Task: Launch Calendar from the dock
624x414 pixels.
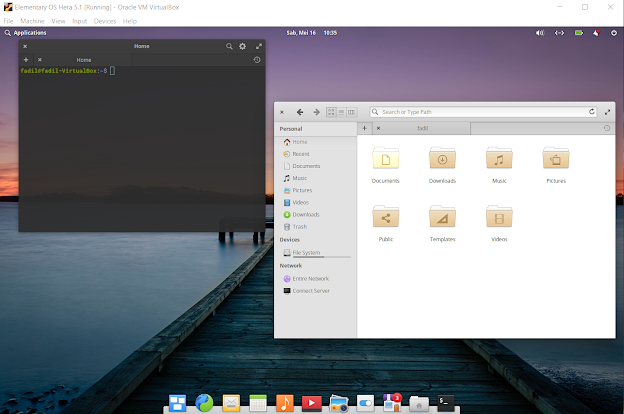Action: pyautogui.click(x=258, y=403)
